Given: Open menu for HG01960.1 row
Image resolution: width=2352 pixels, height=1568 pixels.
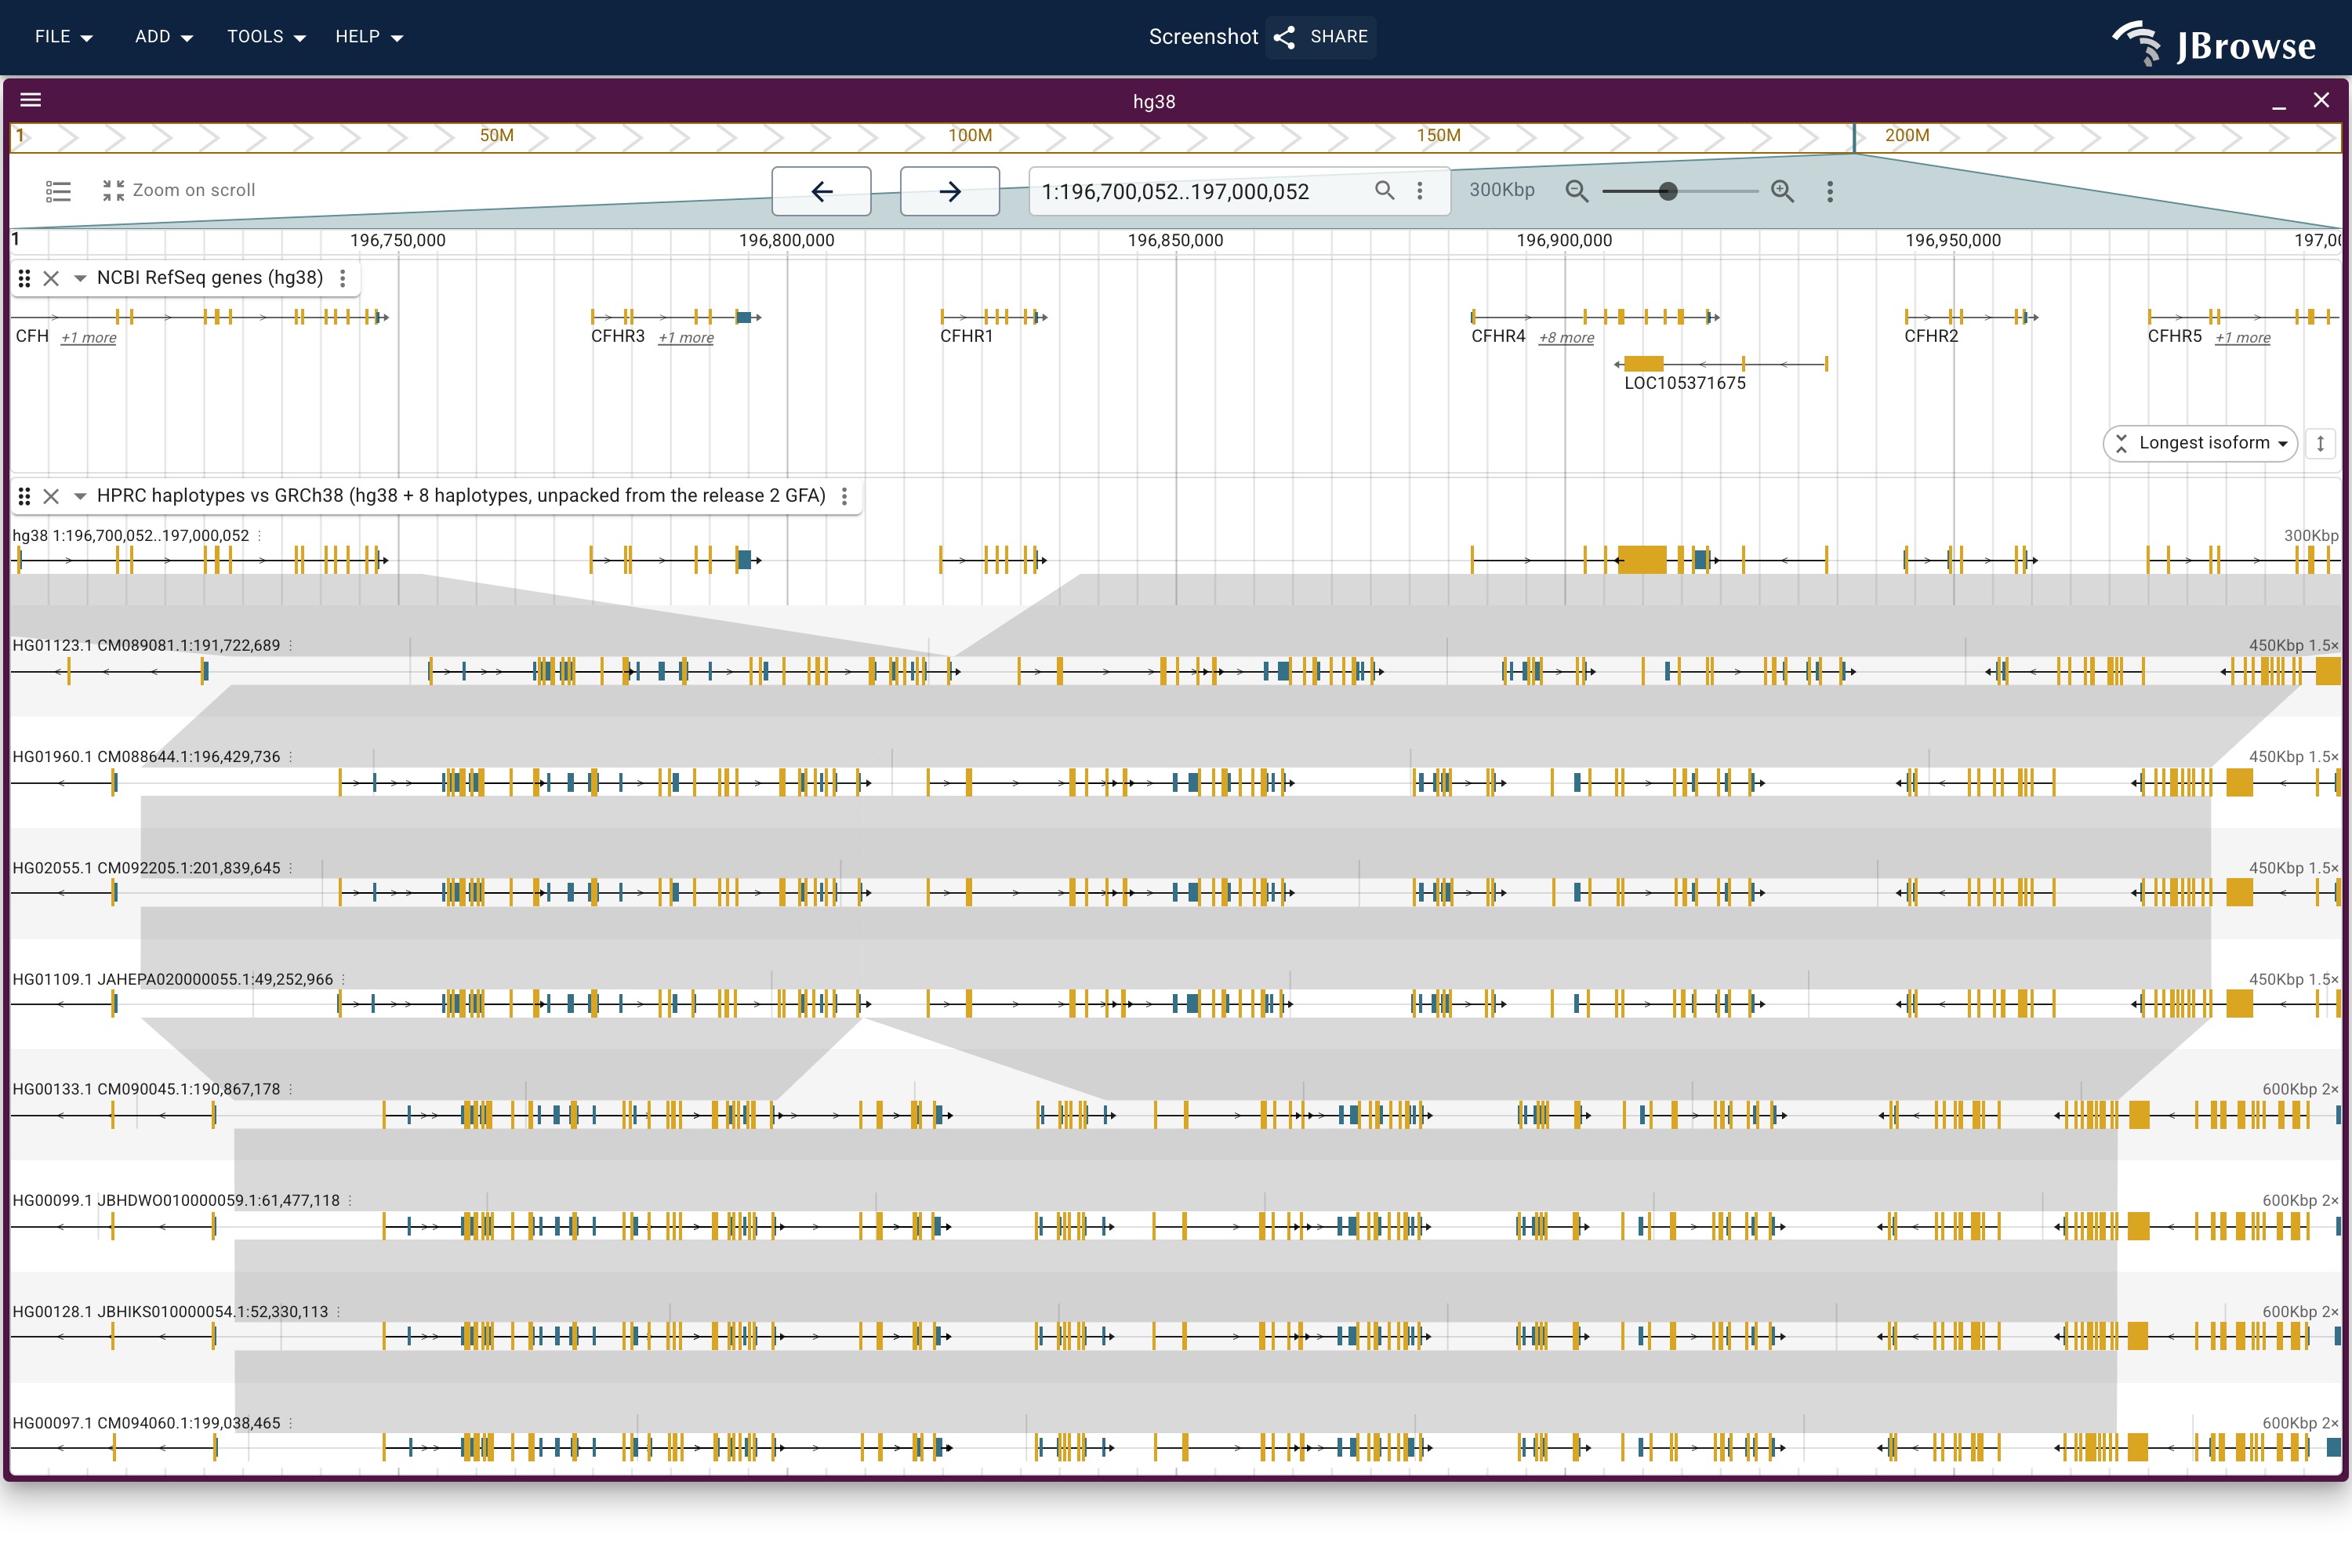Looking at the screenshot, I should pos(291,757).
